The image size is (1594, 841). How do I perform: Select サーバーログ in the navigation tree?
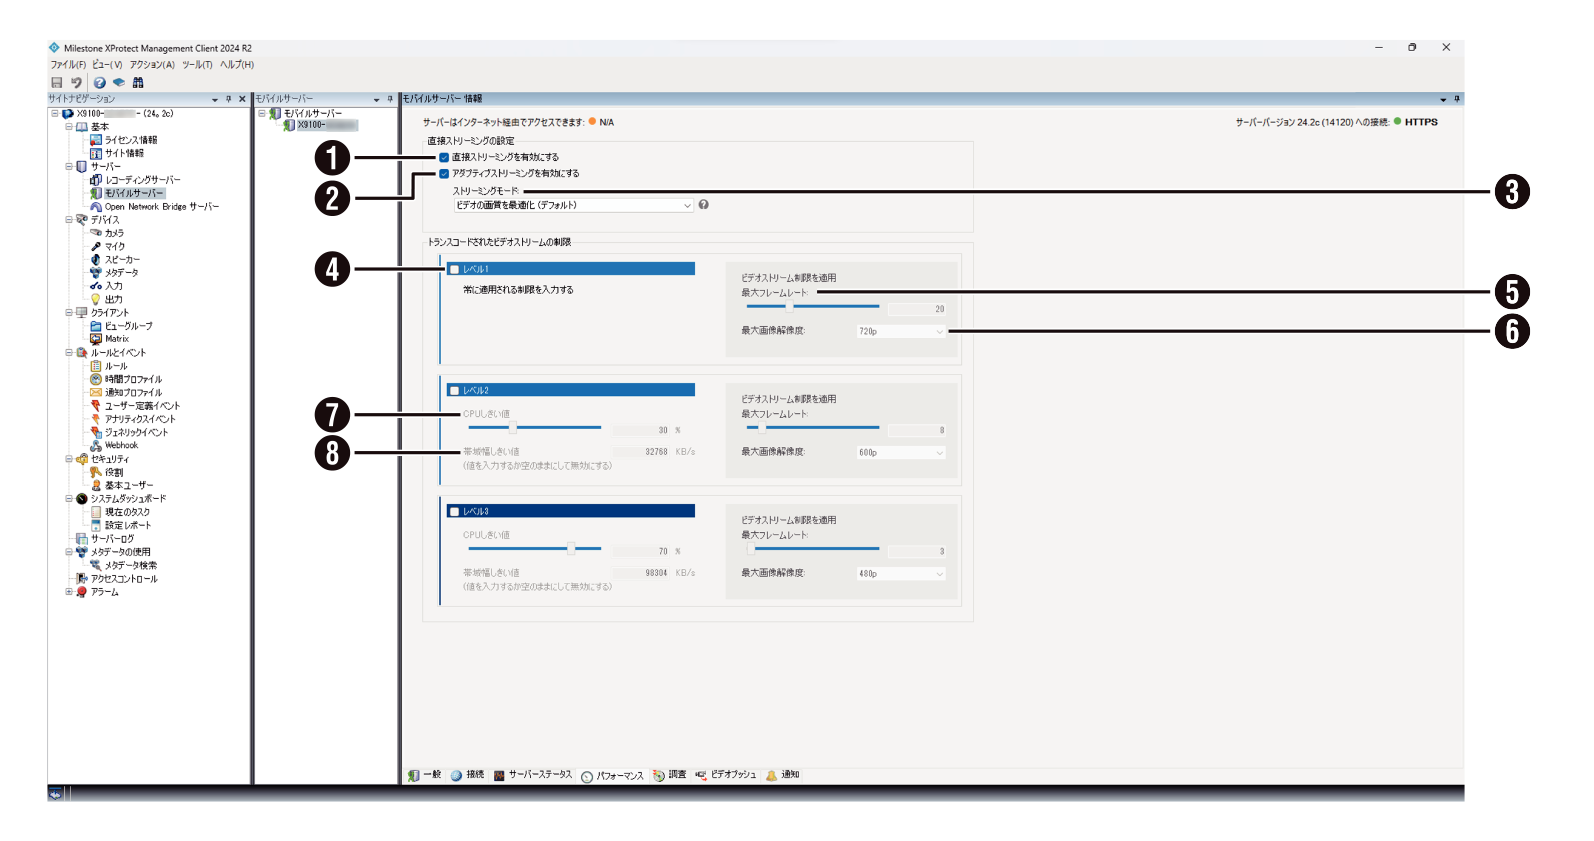(x=112, y=539)
